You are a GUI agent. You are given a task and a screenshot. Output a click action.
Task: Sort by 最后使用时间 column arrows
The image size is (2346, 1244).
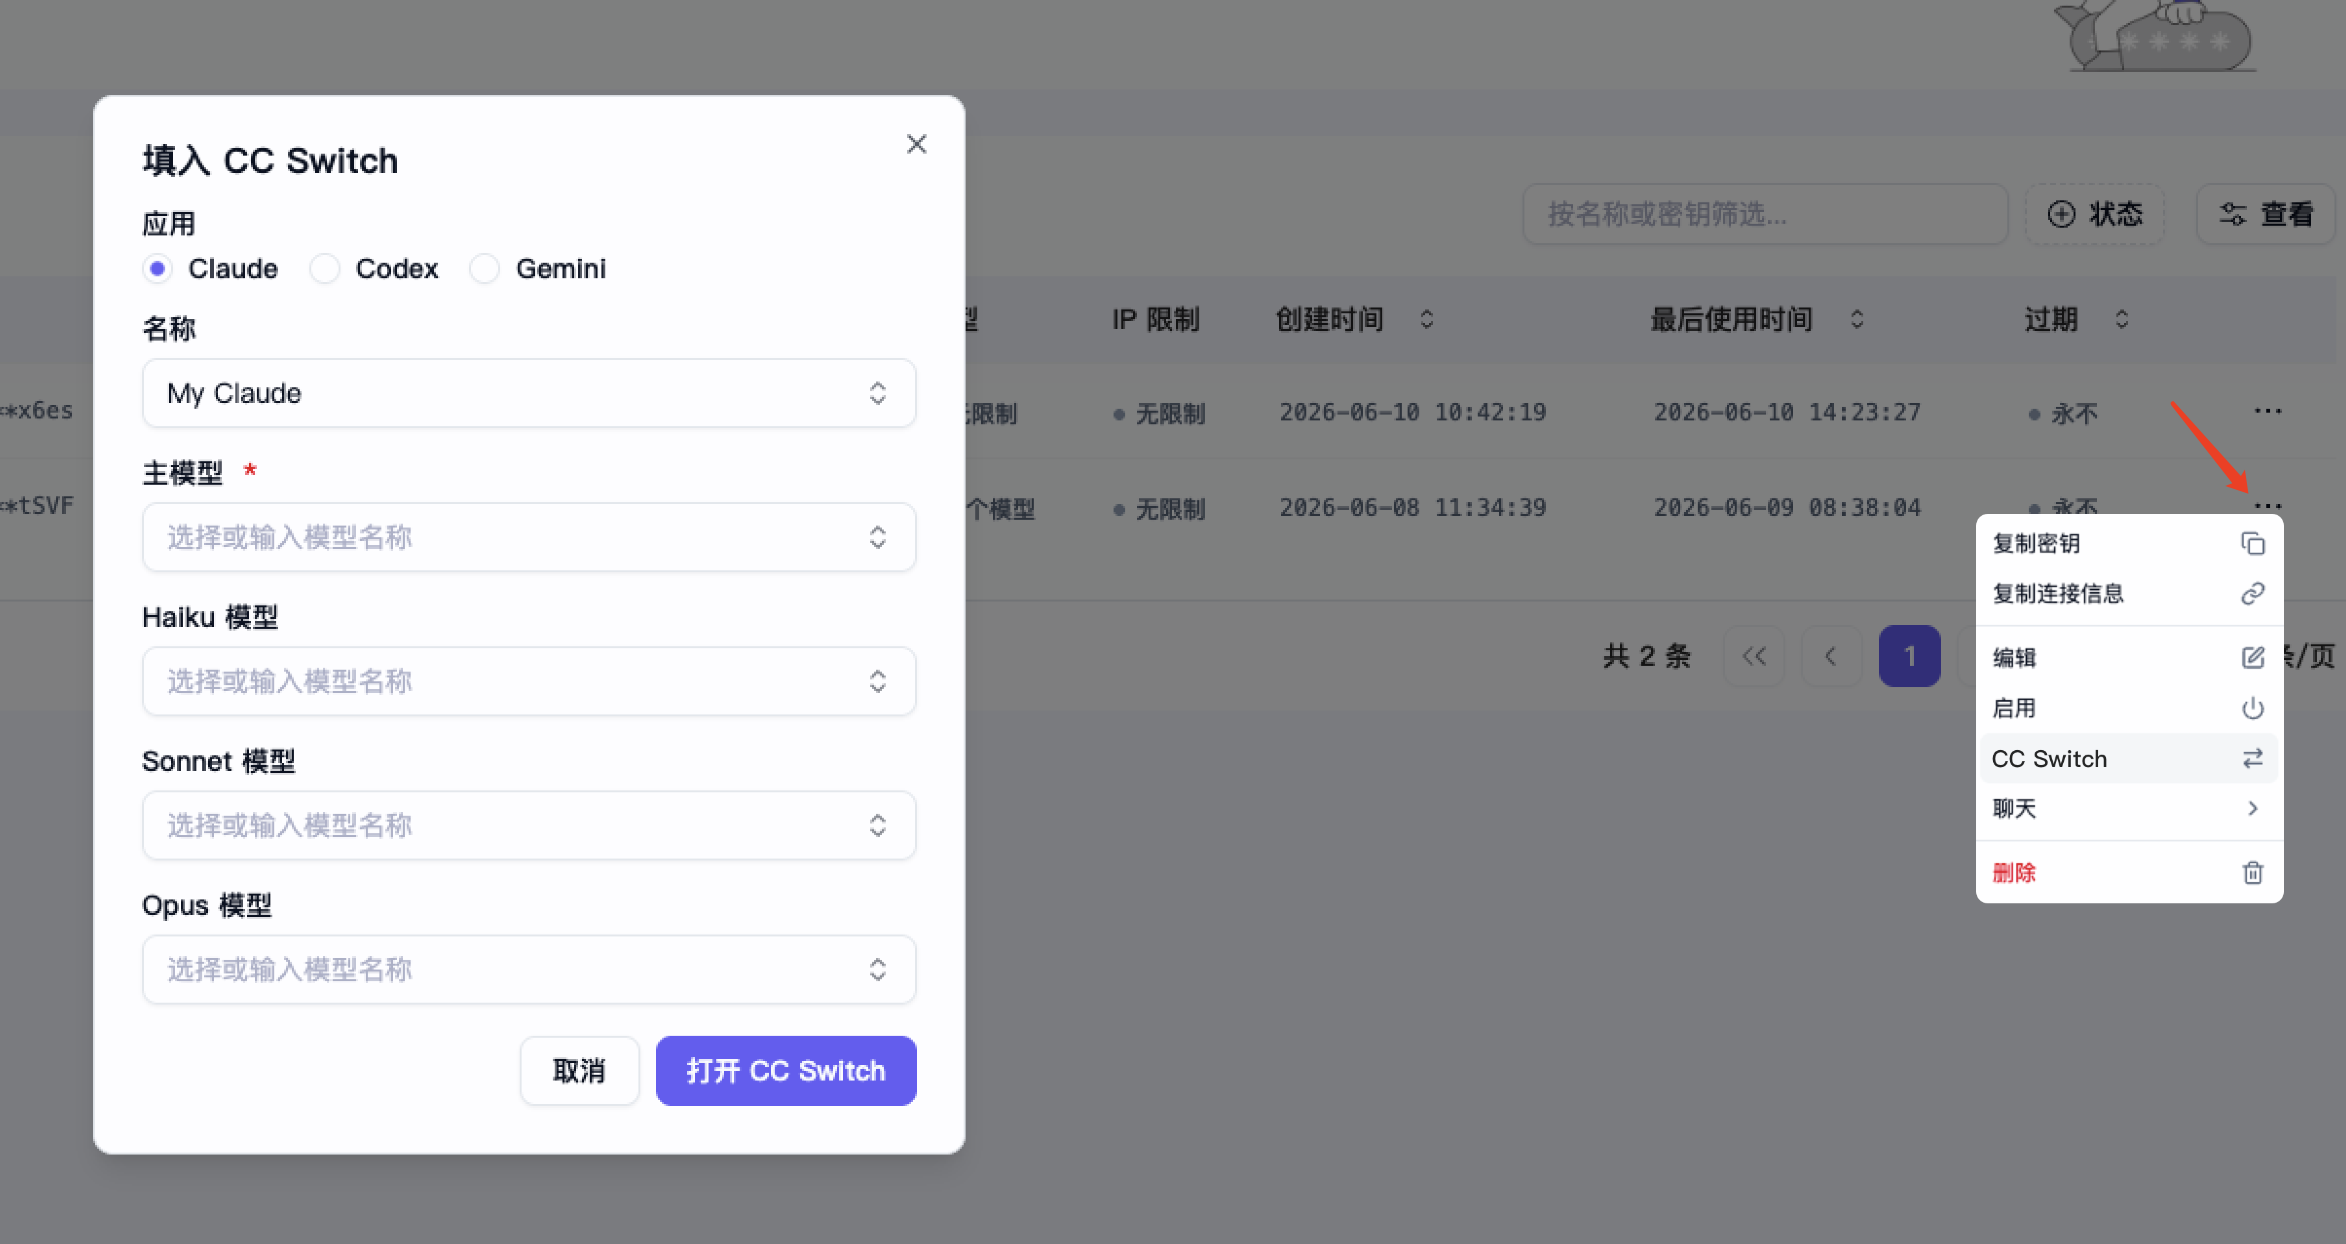point(1857,319)
